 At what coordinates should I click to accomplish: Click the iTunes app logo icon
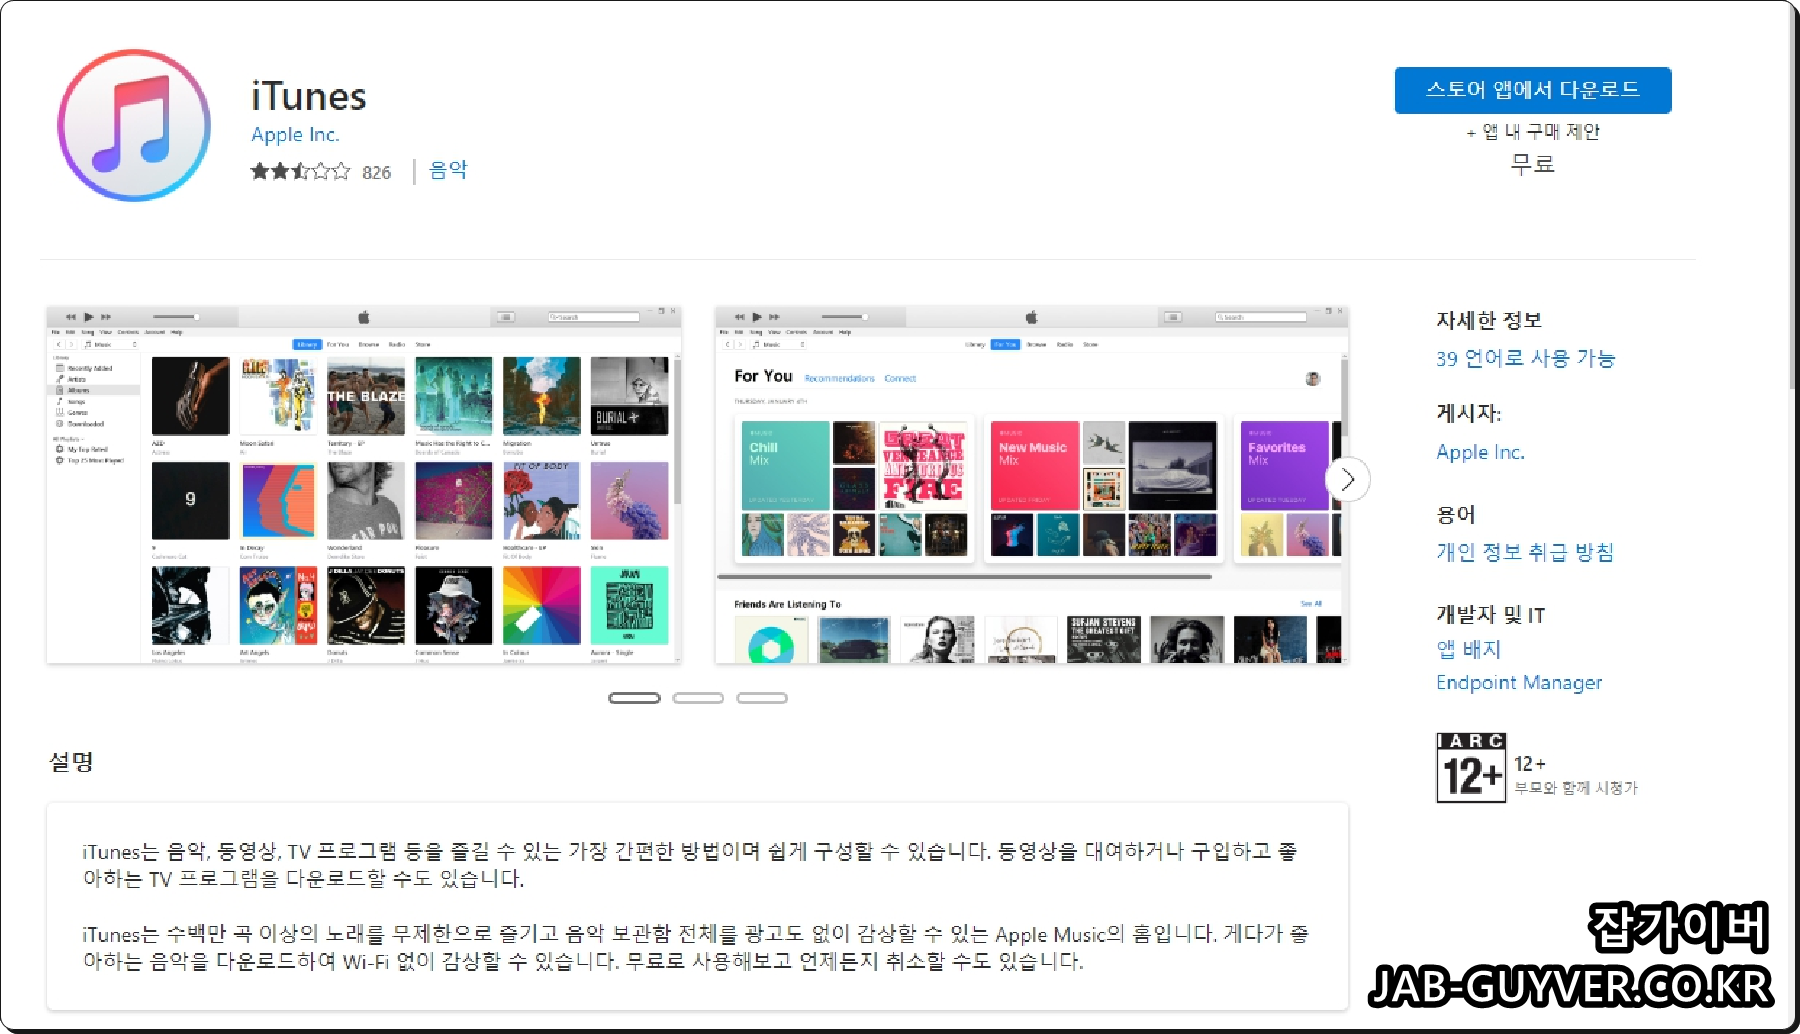click(x=134, y=126)
